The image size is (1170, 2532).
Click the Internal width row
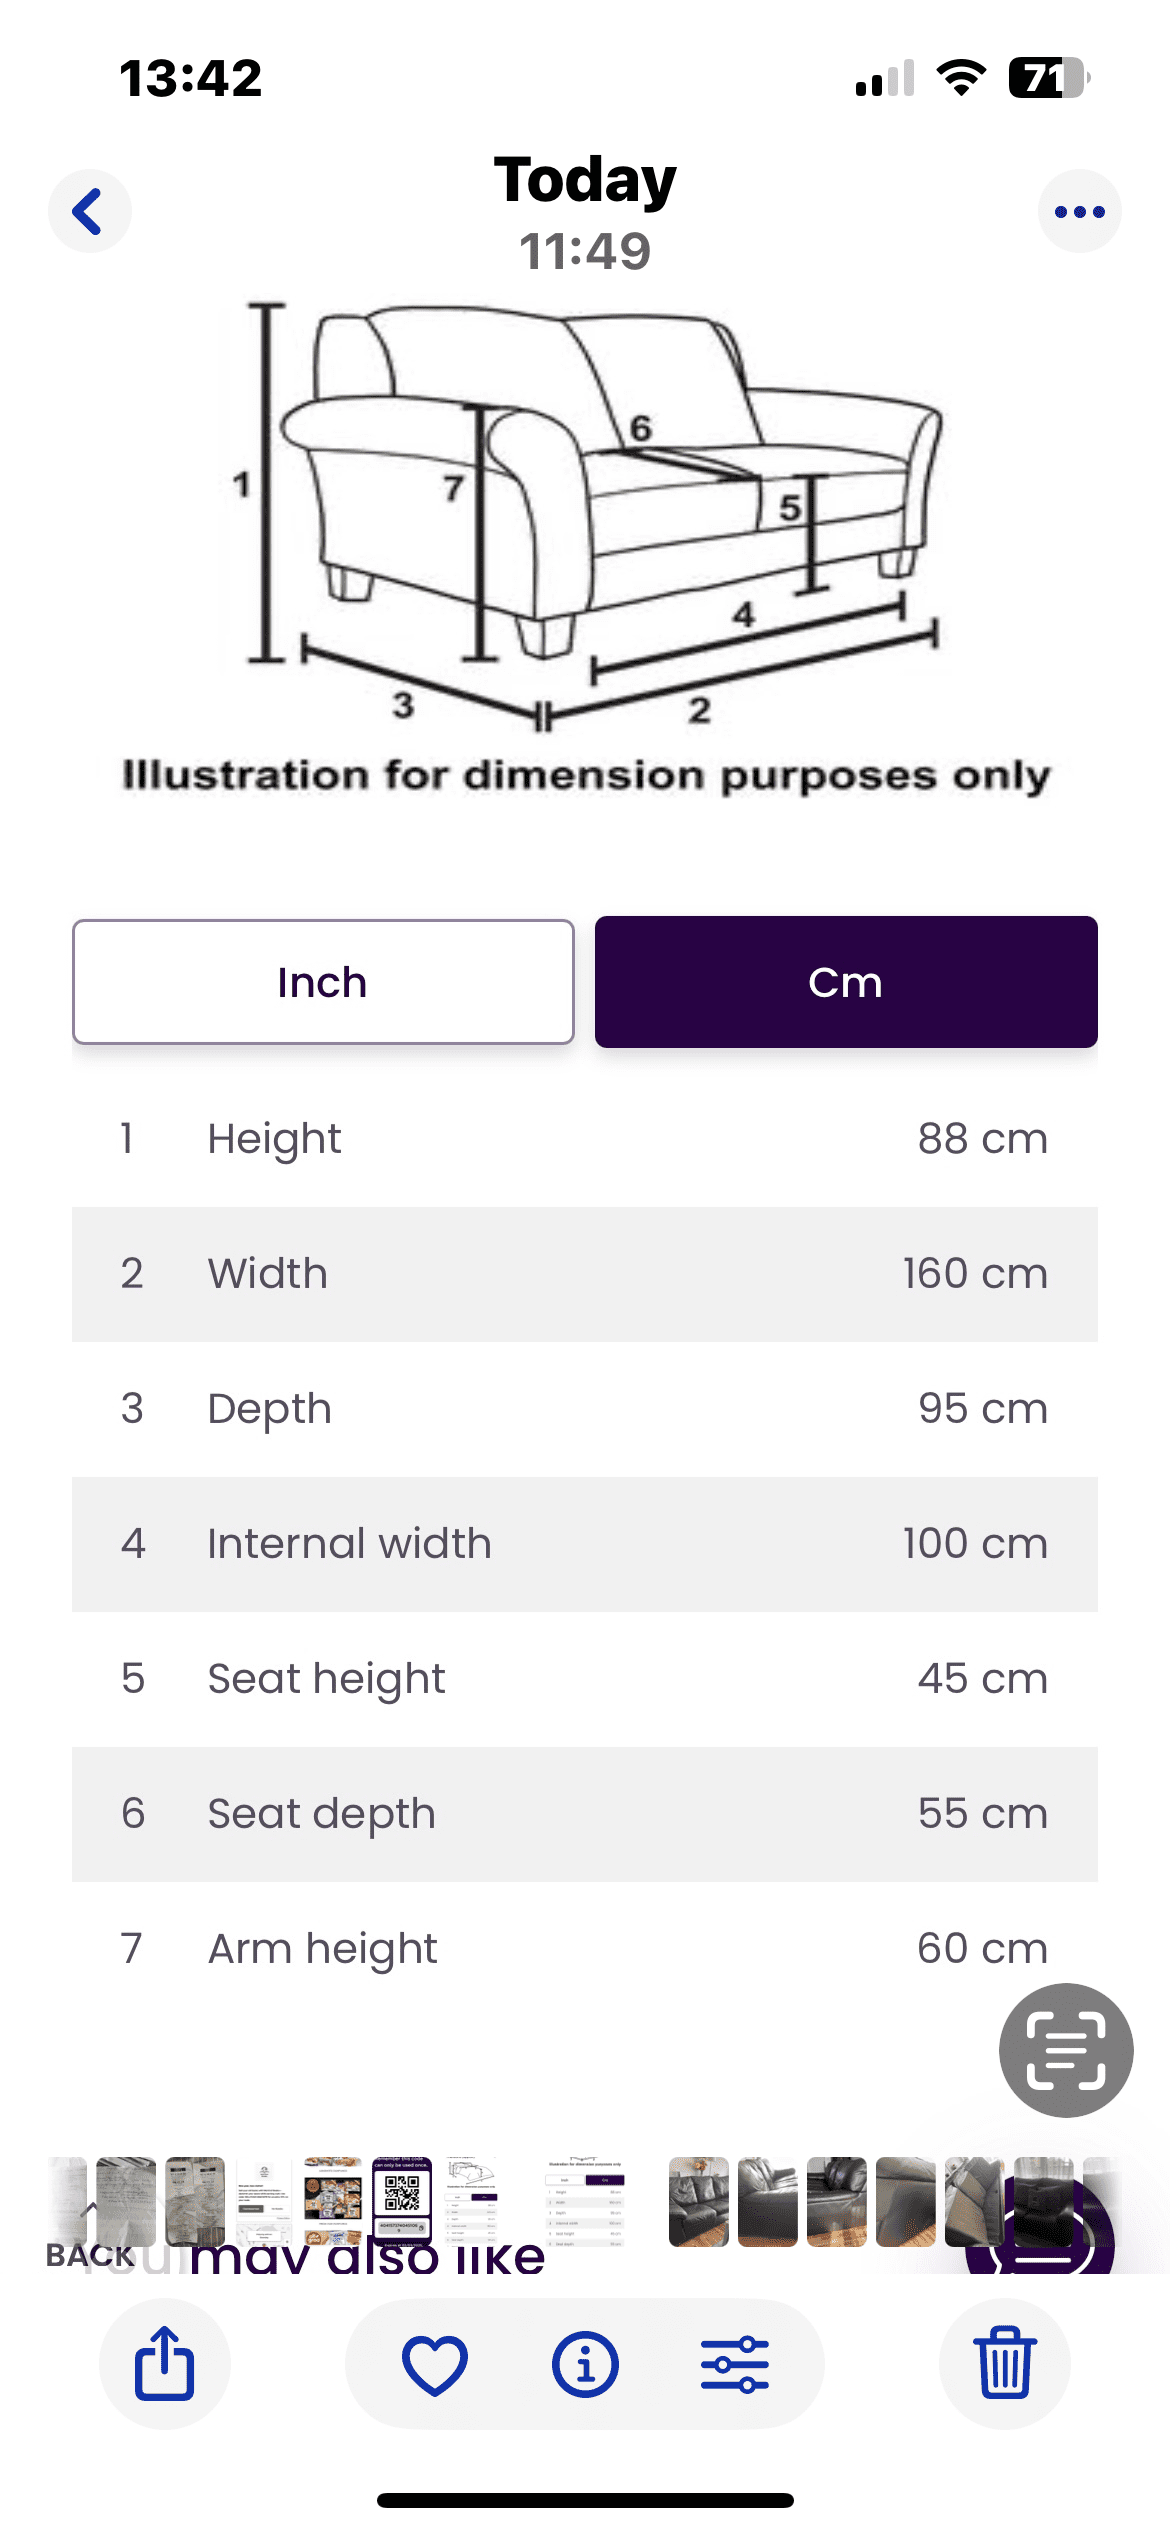point(585,1544)
